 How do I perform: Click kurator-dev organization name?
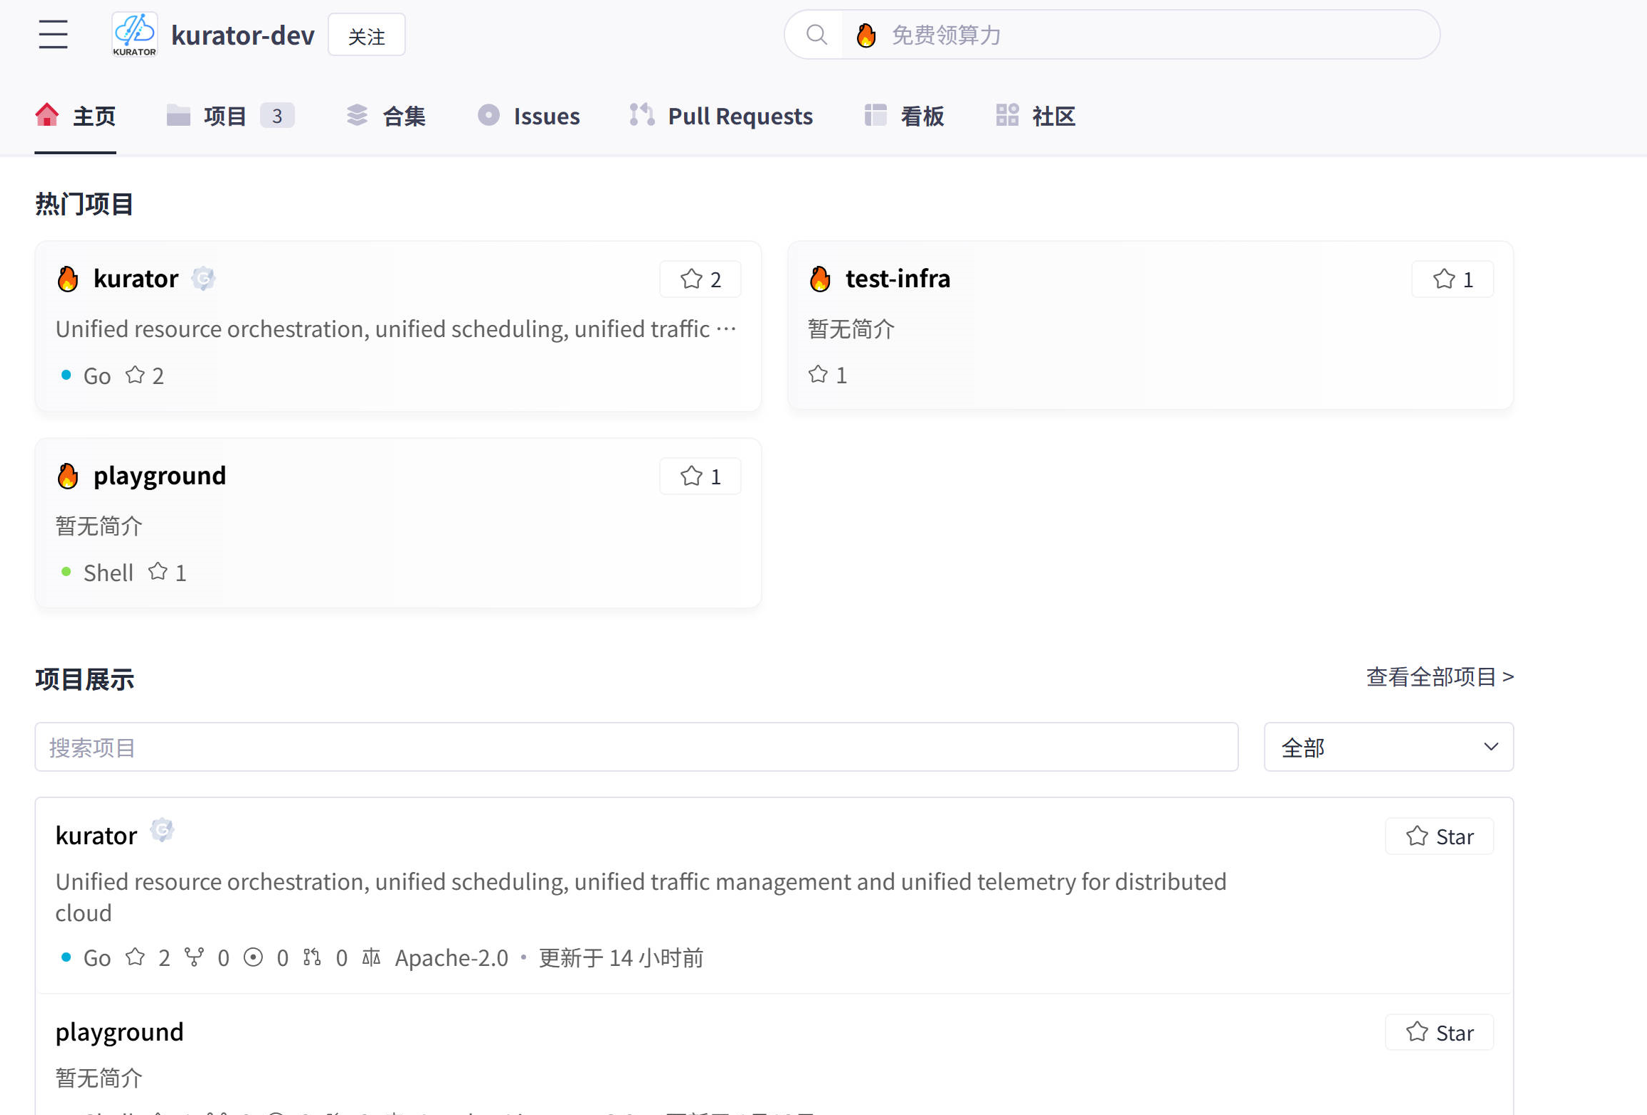pyautogui.click(x=243, y=35)
